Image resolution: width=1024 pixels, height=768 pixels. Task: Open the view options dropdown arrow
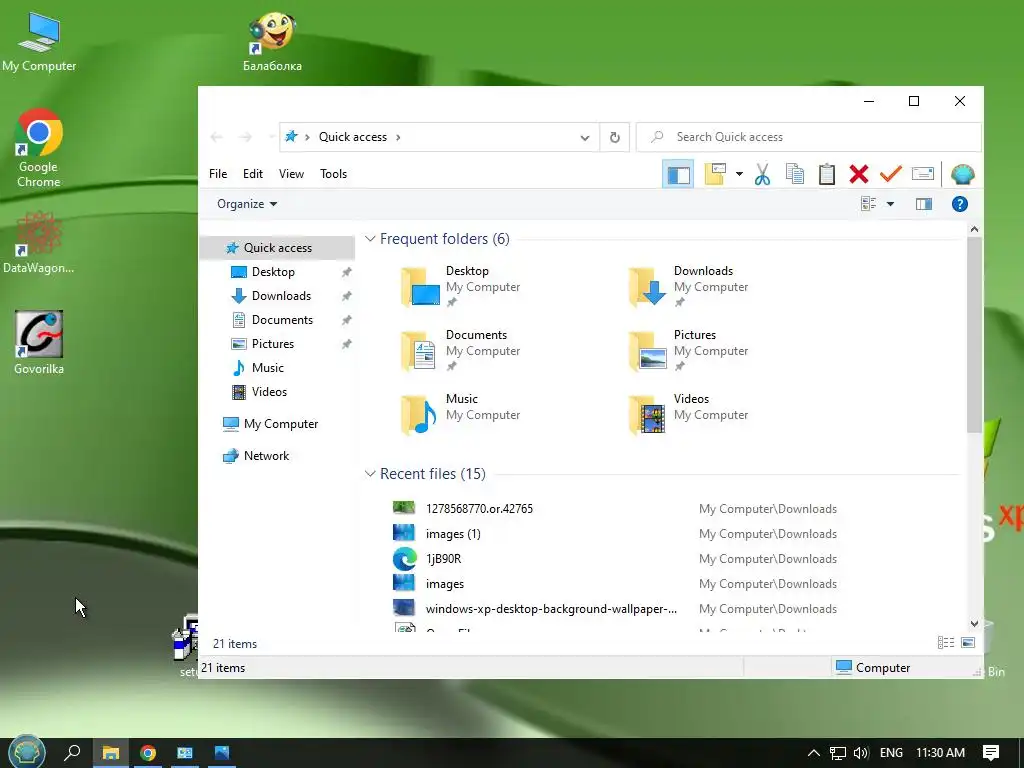890,204
